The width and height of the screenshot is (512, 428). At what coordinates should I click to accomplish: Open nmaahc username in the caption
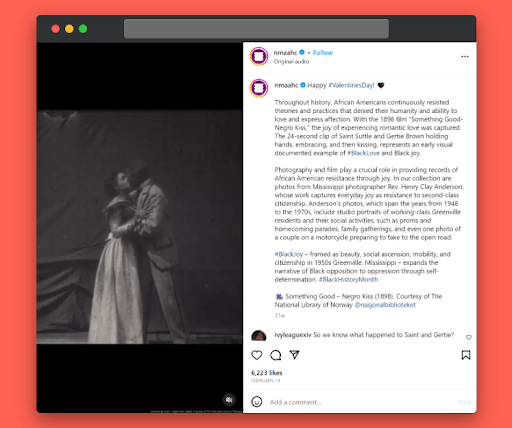pos(286,85)
